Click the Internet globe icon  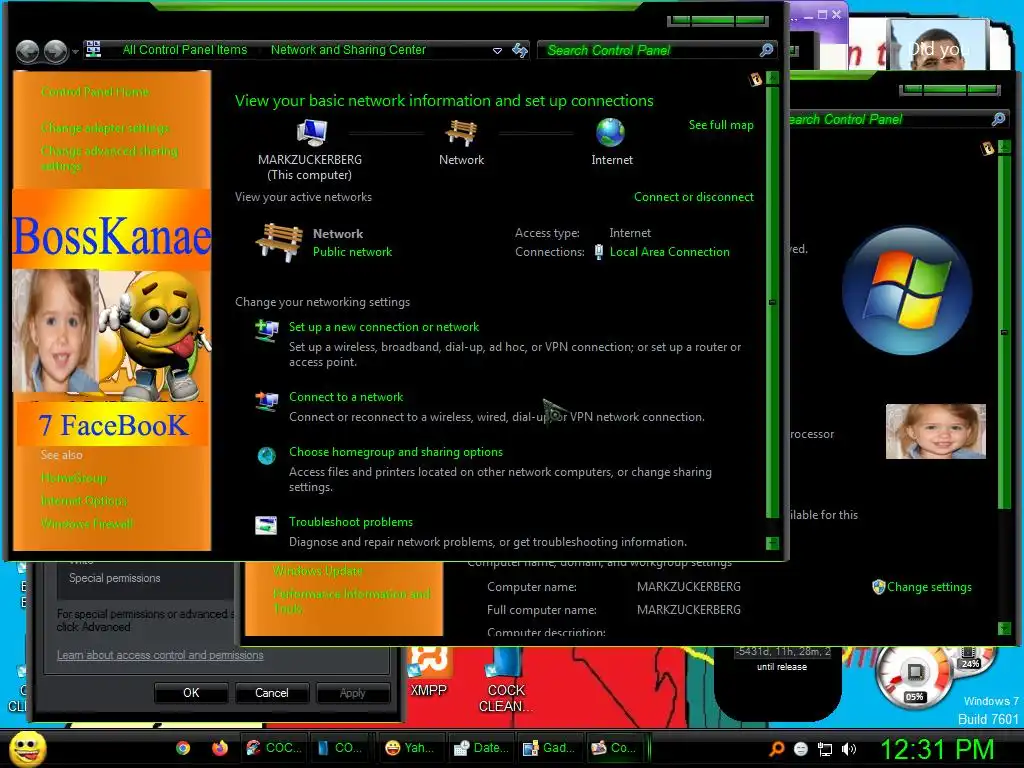point(611,133)
